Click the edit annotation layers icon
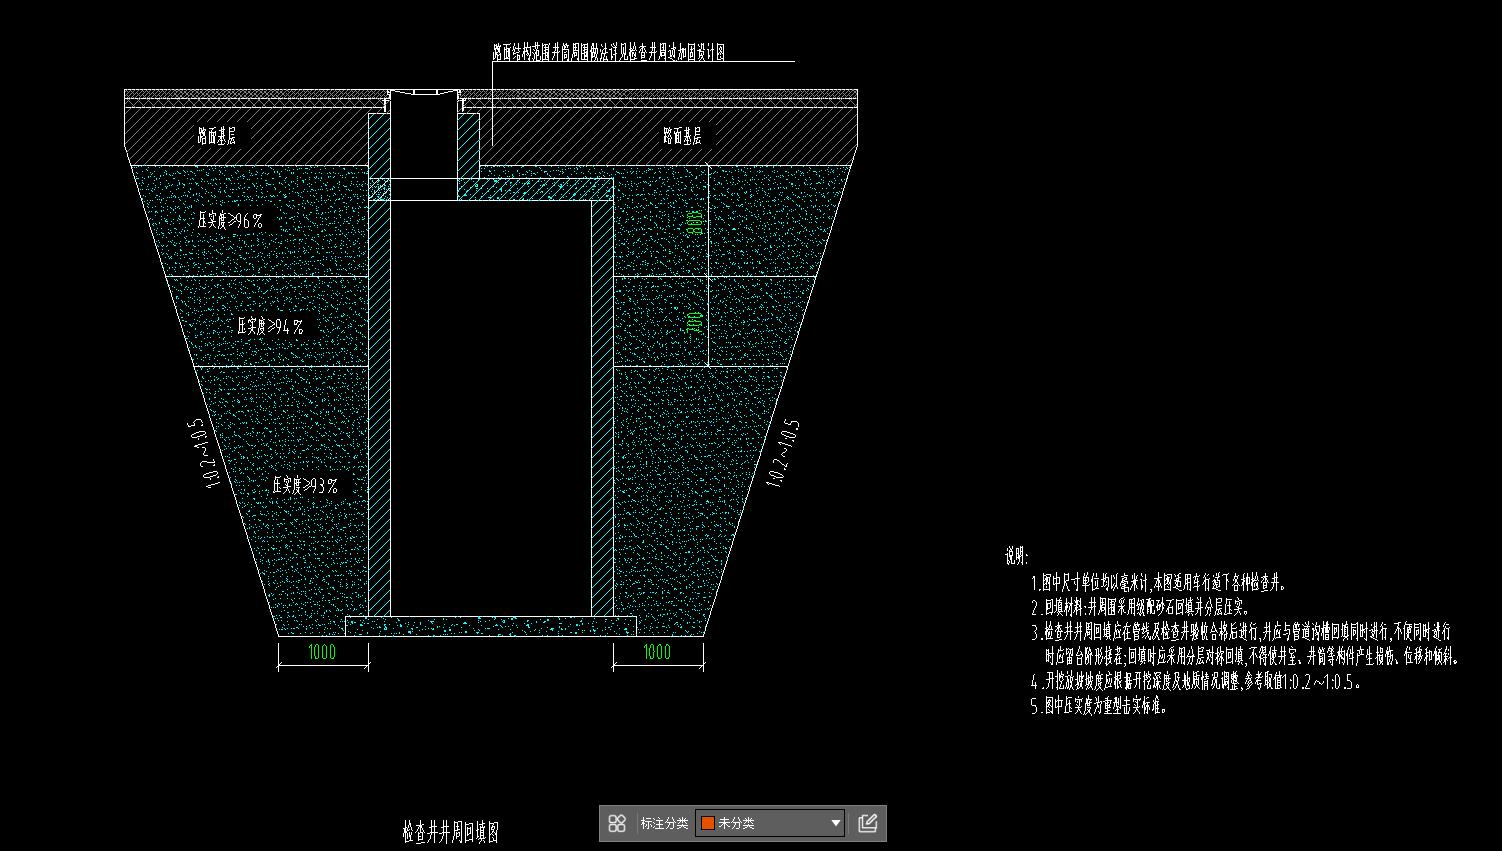This screenshot has height=851, width=1502. click(x=868, y=823)
